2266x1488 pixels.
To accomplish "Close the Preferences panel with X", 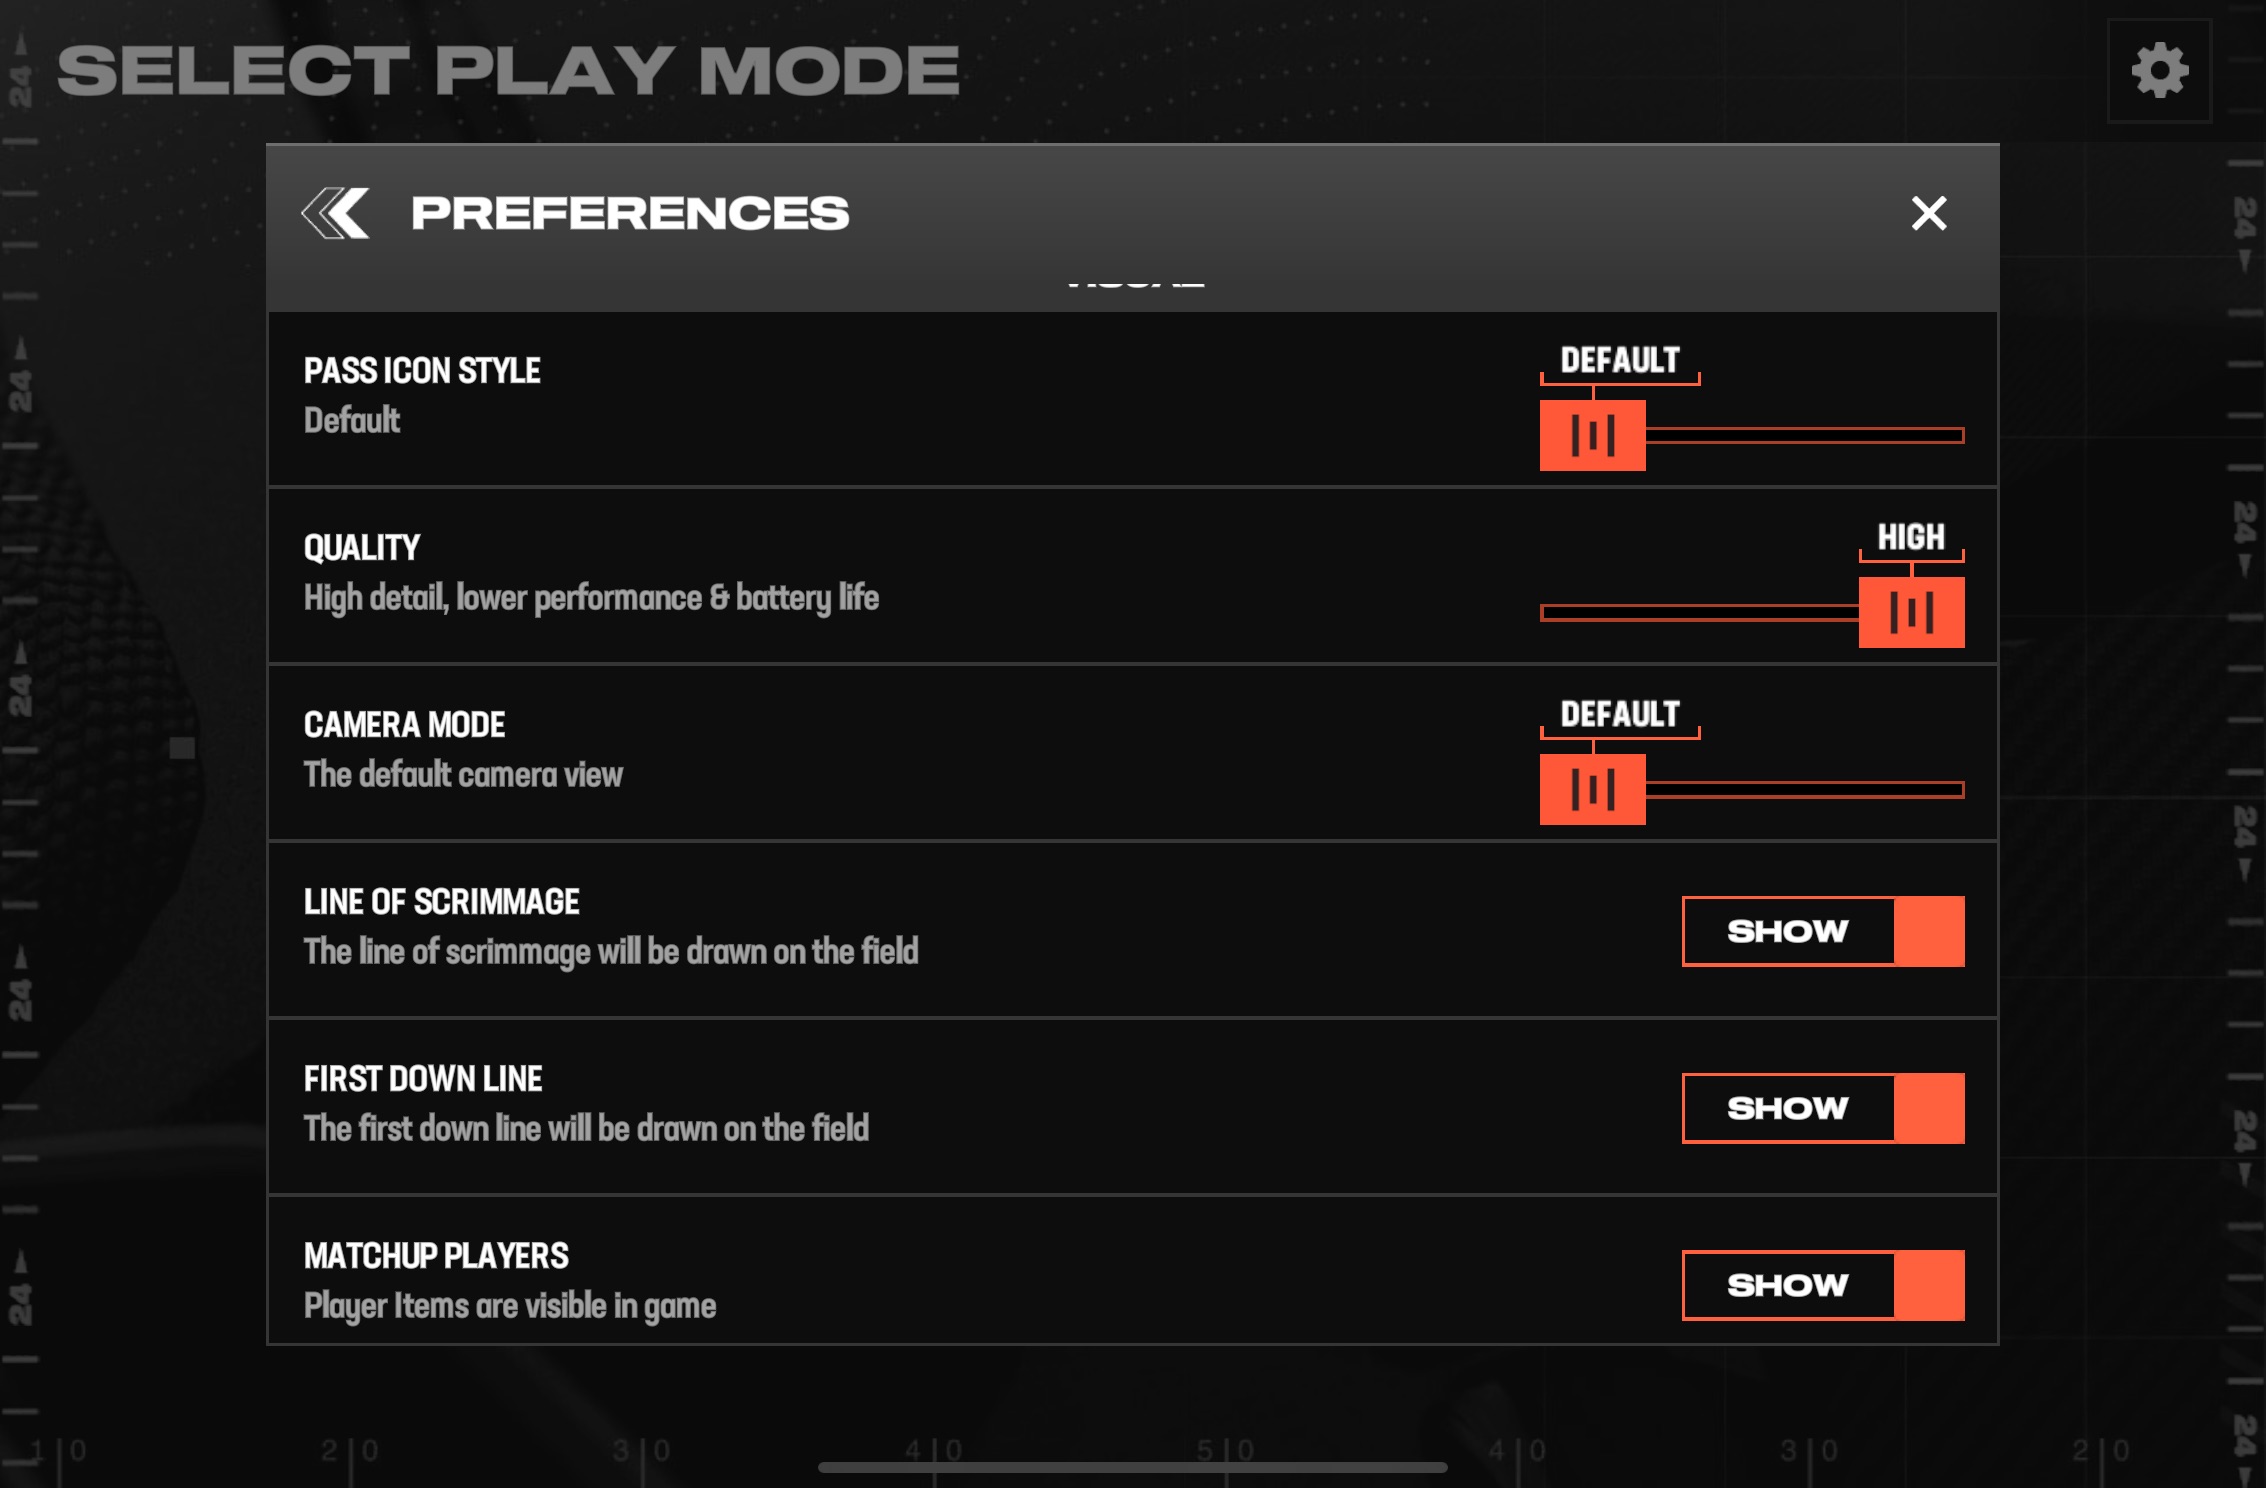I will click(x=1928, y=213).
